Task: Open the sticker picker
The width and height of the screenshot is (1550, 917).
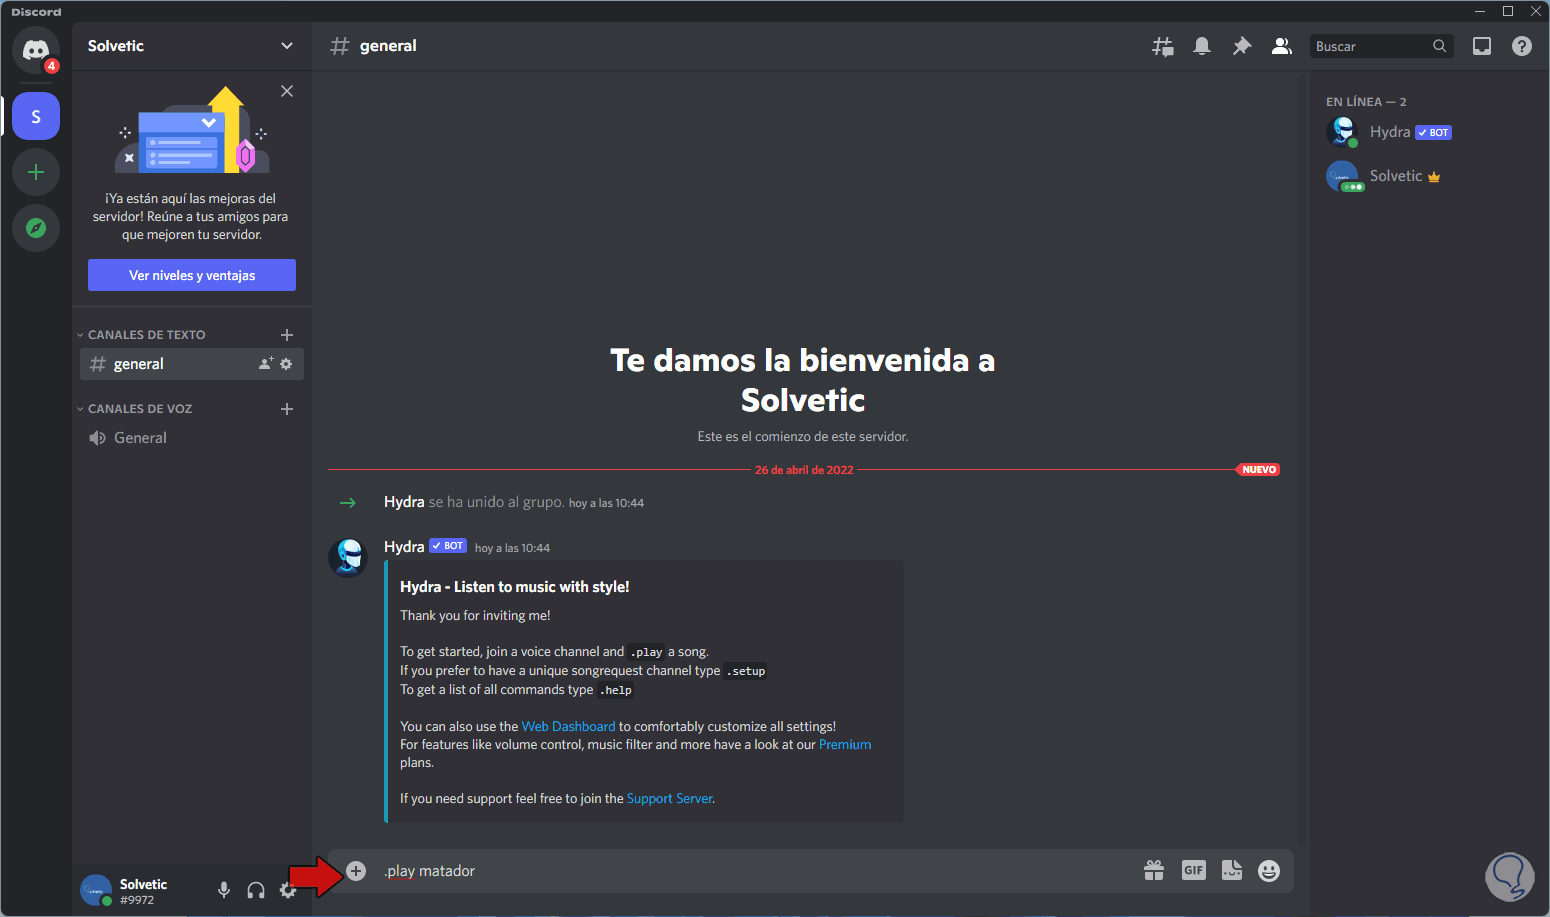Action: pyautogui.click(x=1232, y=871)
